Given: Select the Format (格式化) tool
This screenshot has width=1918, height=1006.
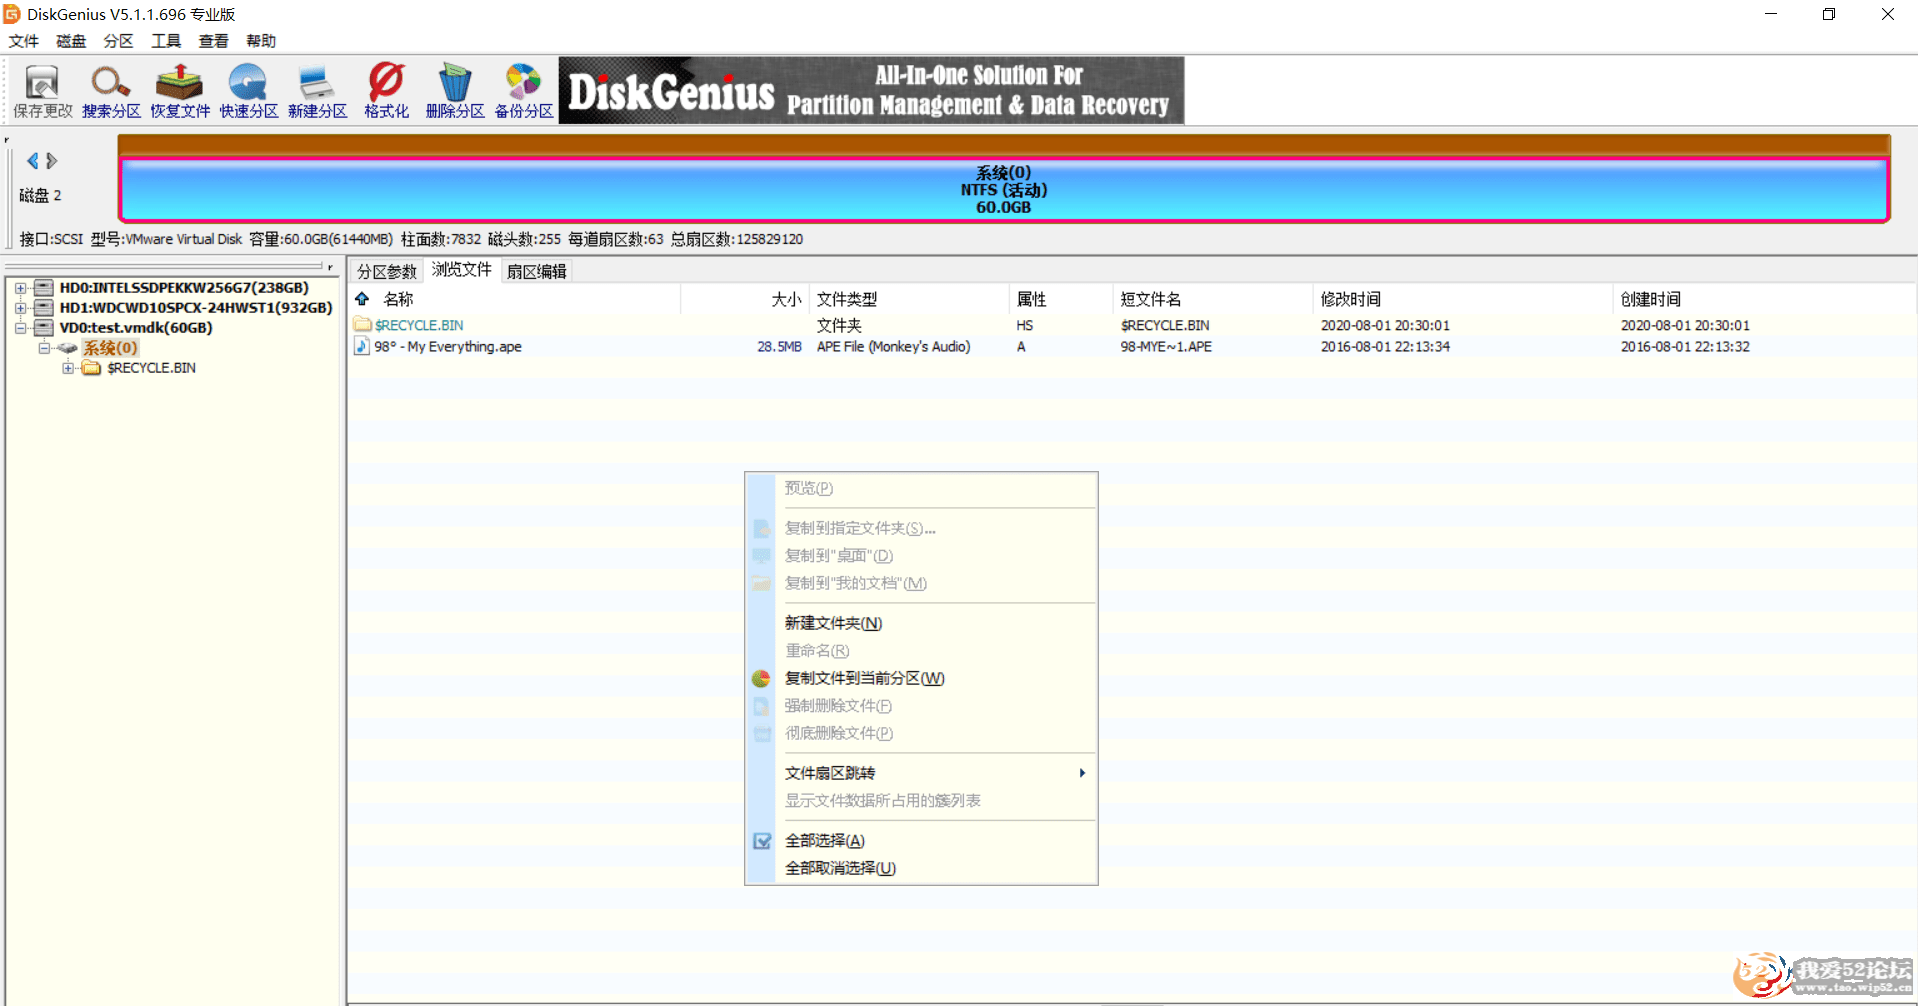Looking at the screenshot, I should coord(386,90).
